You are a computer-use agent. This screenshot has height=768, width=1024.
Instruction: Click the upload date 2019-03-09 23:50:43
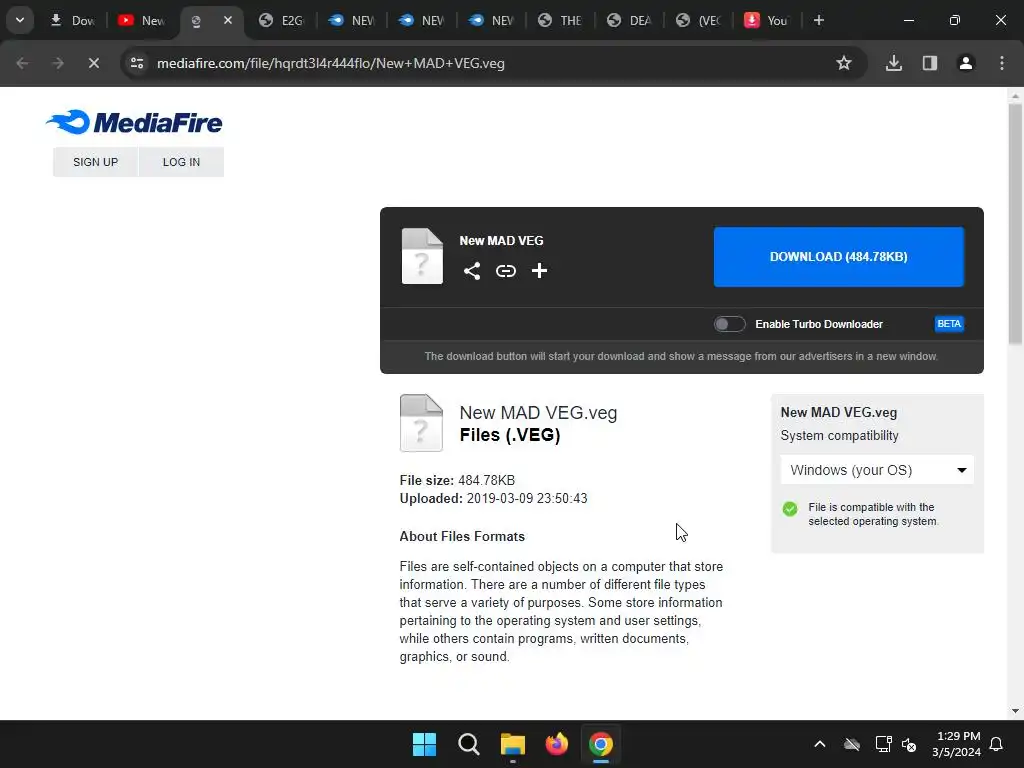[527, 498]
